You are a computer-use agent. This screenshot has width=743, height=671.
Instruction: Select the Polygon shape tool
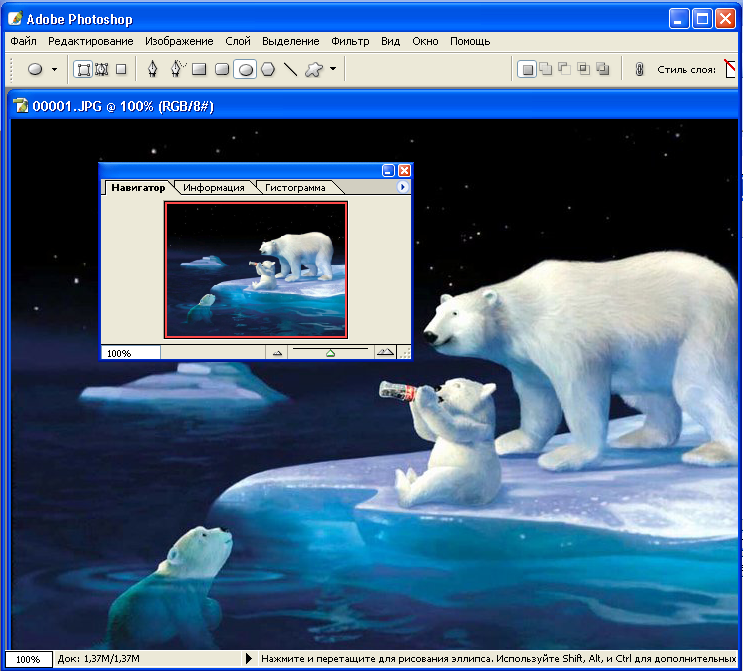[268, 70]
